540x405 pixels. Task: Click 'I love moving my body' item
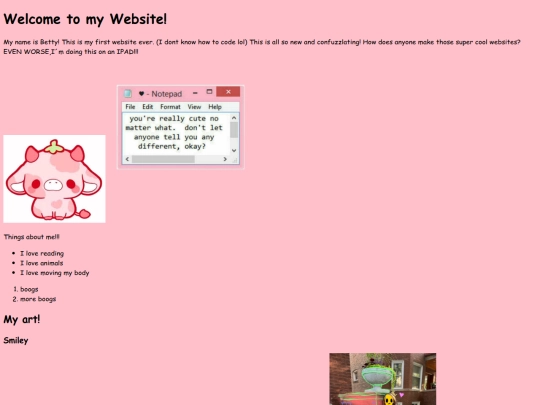(54, 273)
